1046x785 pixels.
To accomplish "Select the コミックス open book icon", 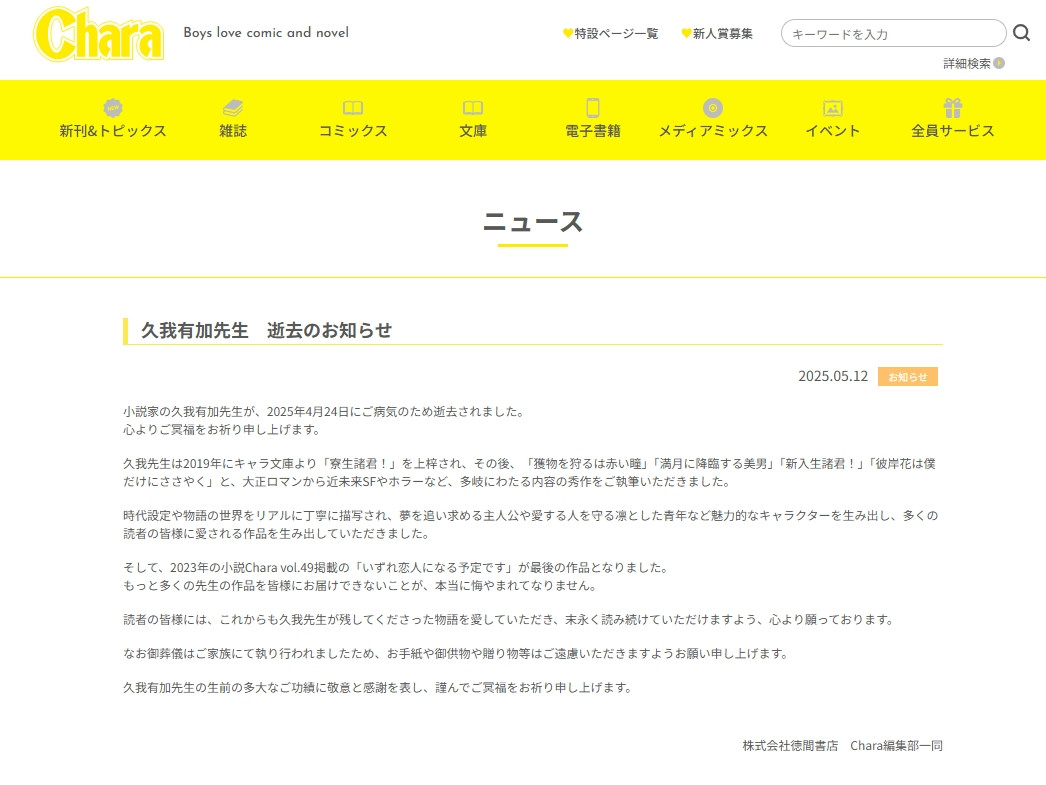I will point(353,108).
